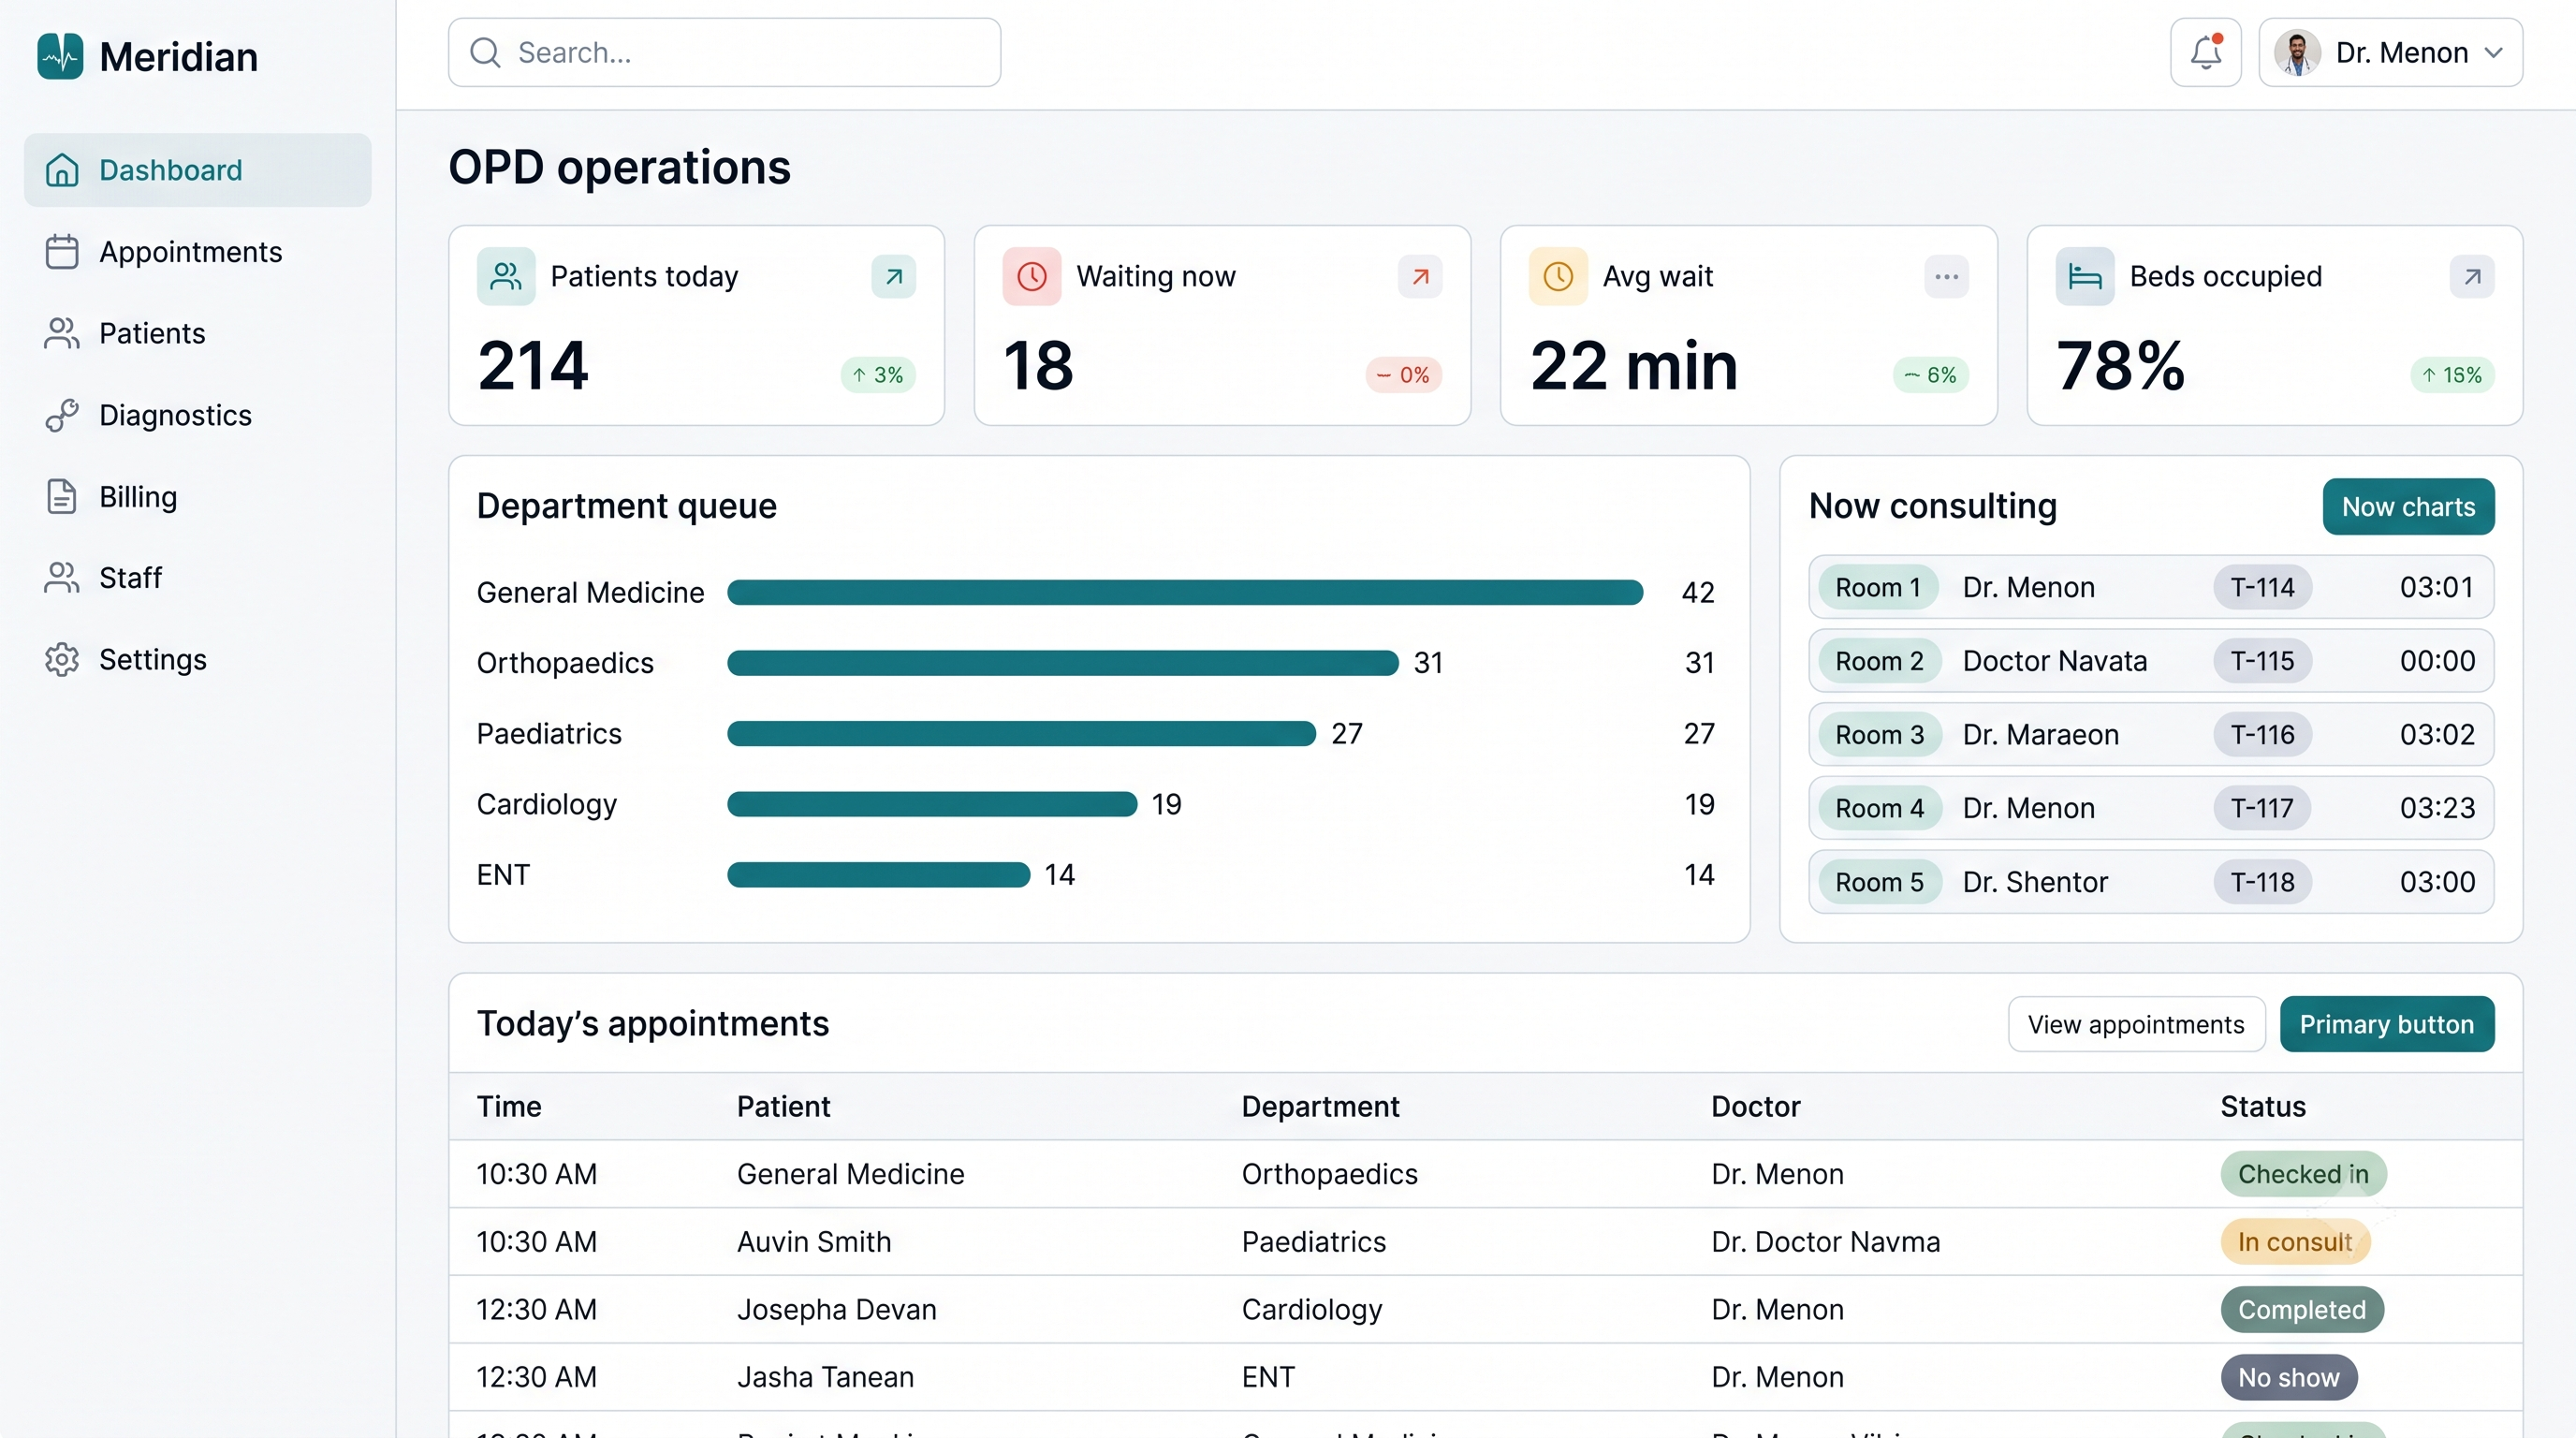The image size is (2576, 1438).
Task: Open Waiting now detail arrow
Action: point(1420,277)
